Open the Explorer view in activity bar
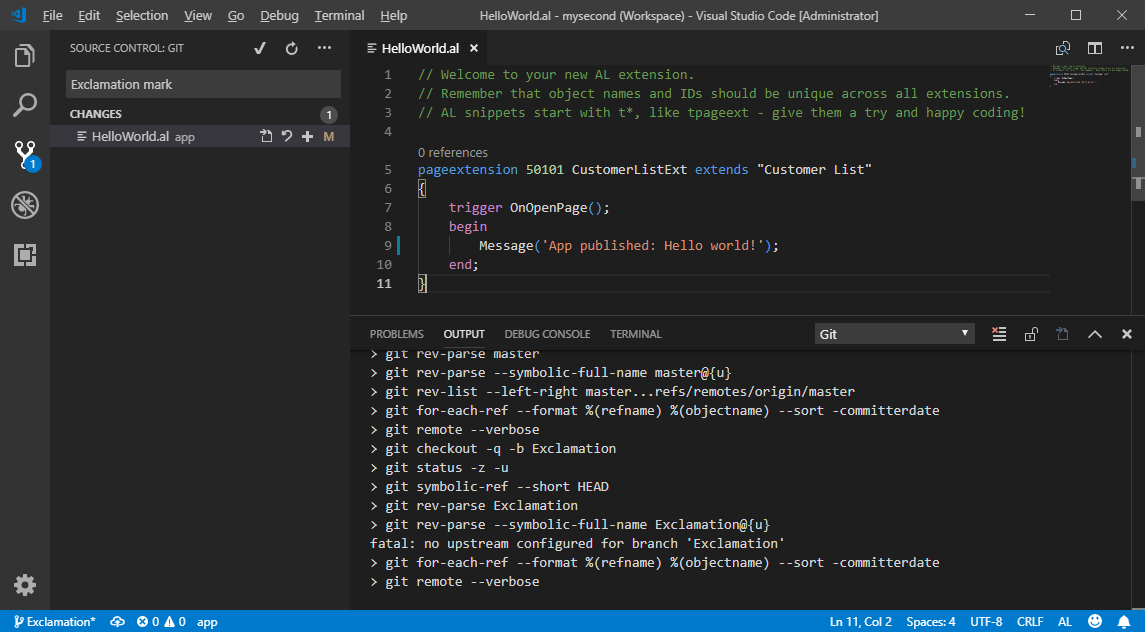This screenshot has height=632, width=1145. click(25, 56)
